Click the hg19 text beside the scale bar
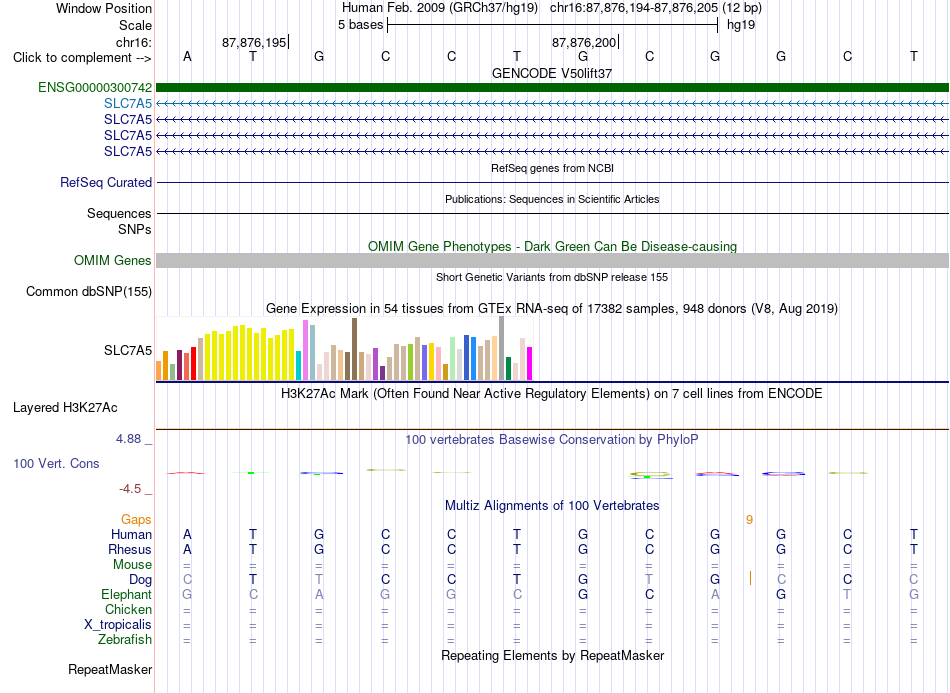Image resolution: width=950 pixels, height=693 pixels. click(x=740, y=25)
